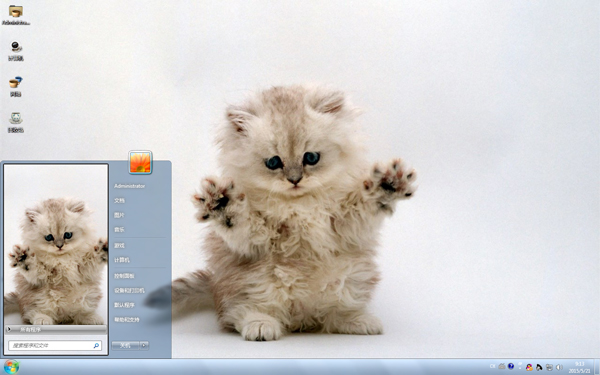The image size is (600, 375).
Task: Click the 关机 shutdown button
Action: [x=125, y=346]
